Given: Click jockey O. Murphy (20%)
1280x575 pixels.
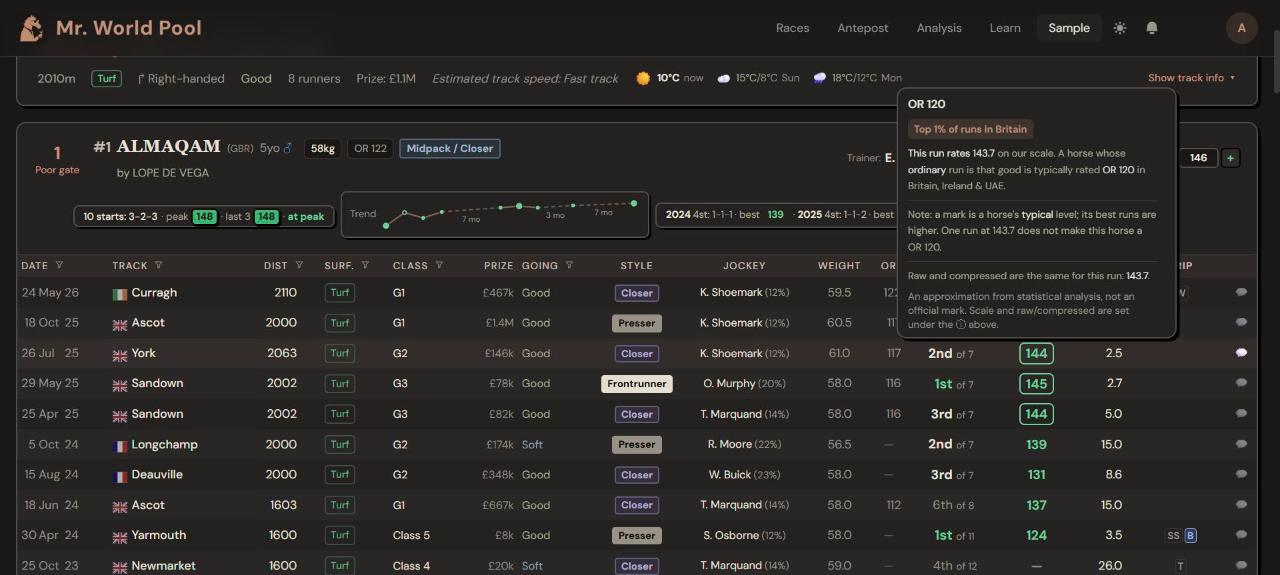Looking at the screenshot, I should point(744,384).
